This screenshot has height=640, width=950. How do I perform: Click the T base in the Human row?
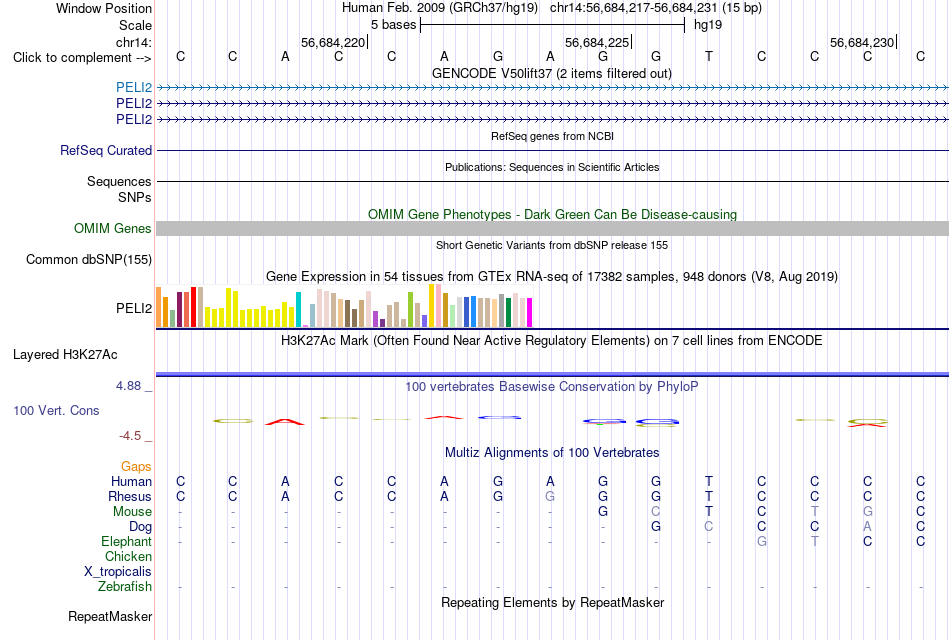[709, 481]
